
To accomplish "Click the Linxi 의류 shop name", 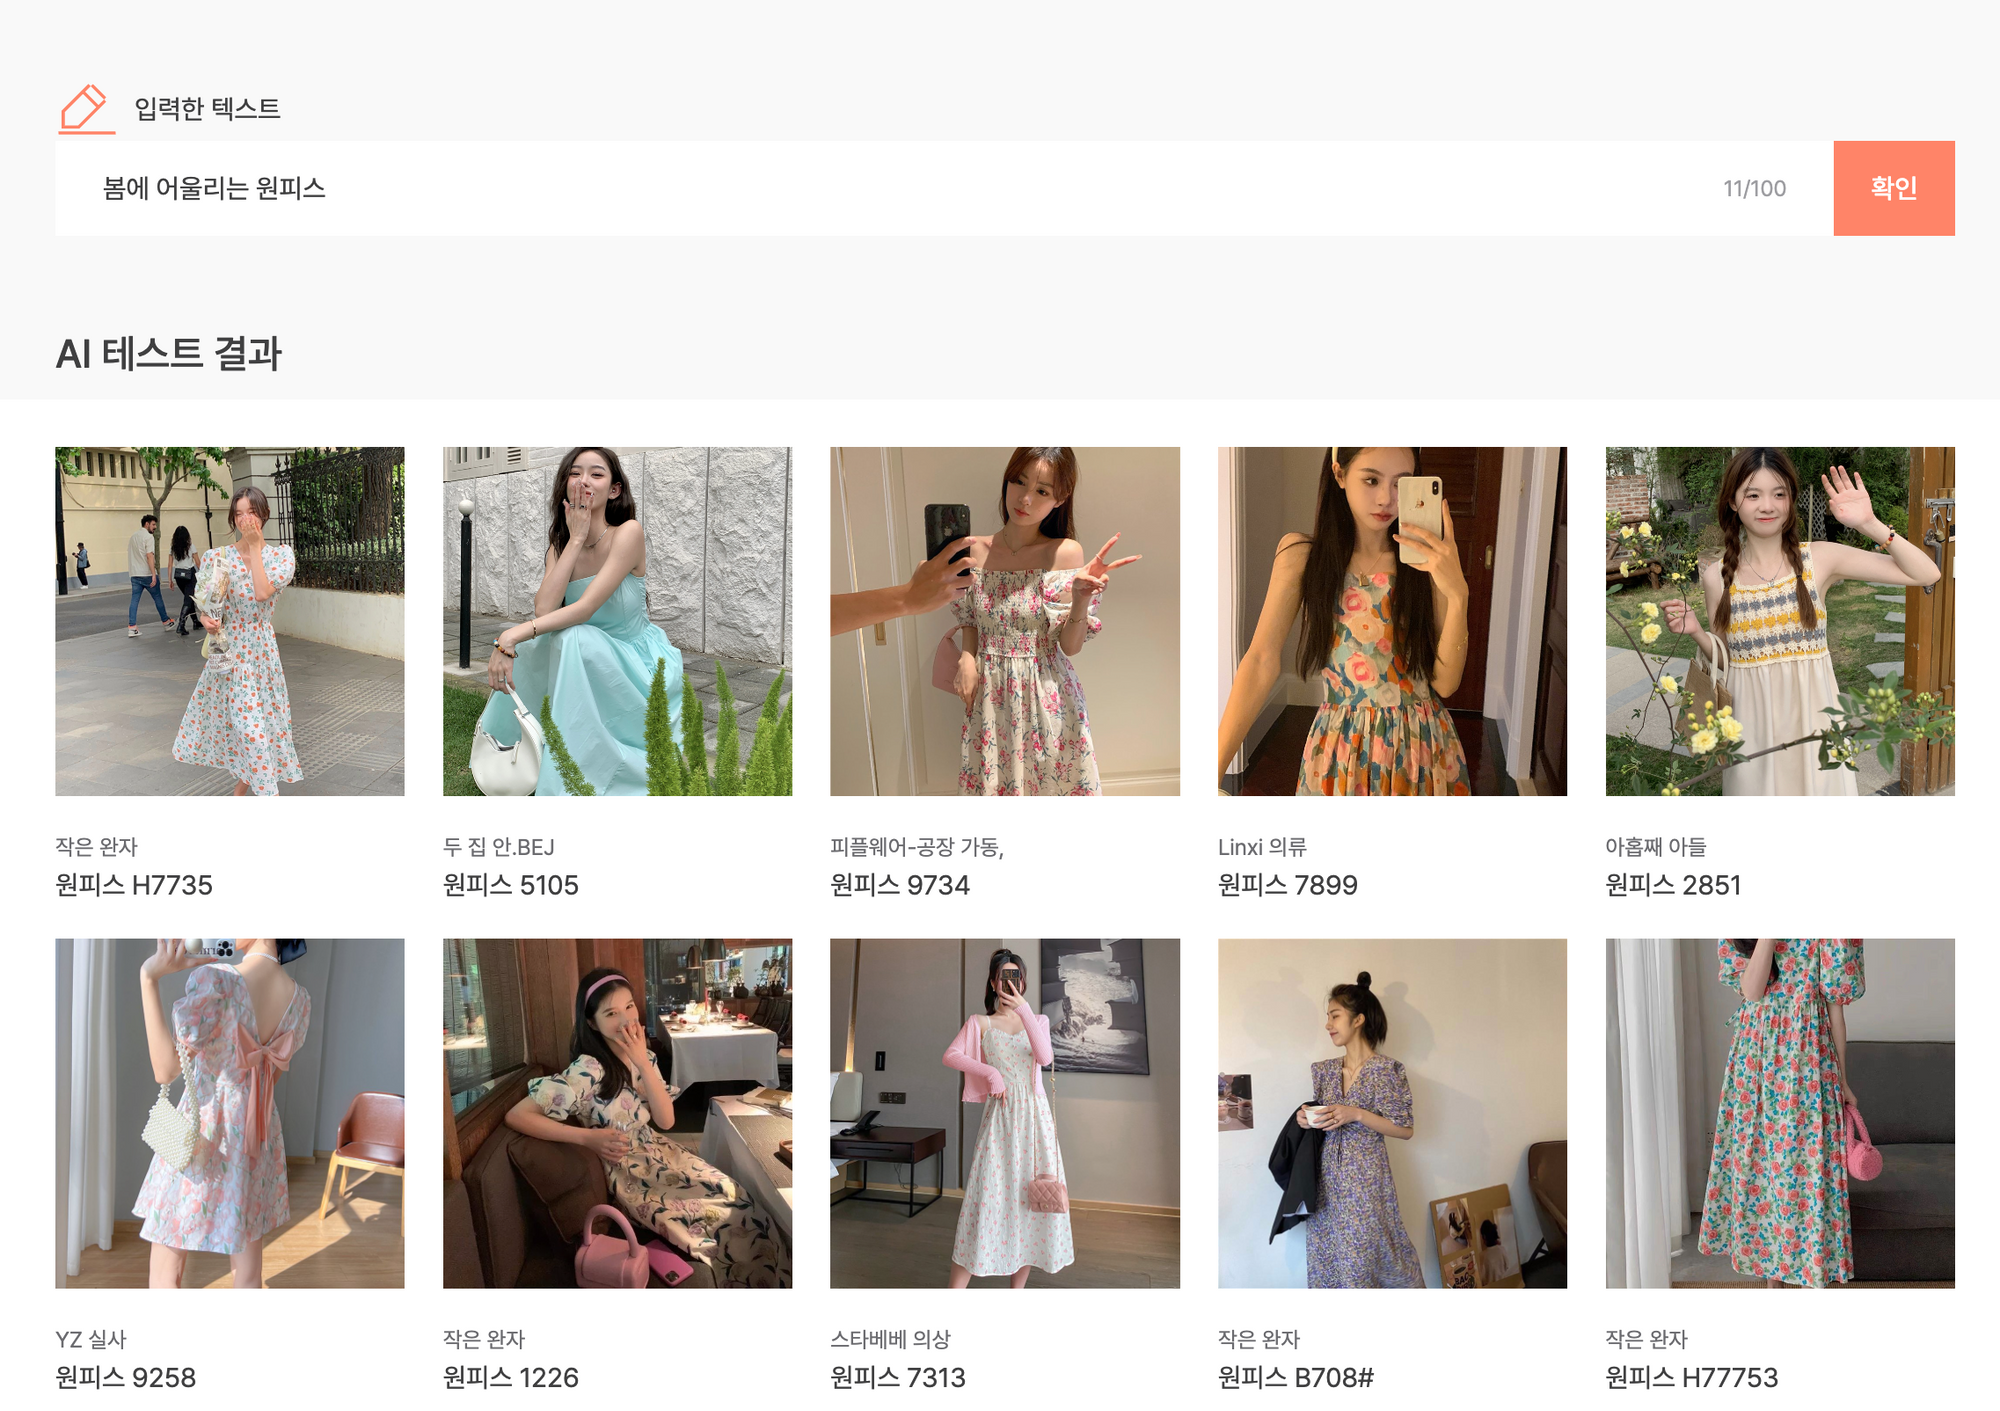I will (x=1262, y=847).
